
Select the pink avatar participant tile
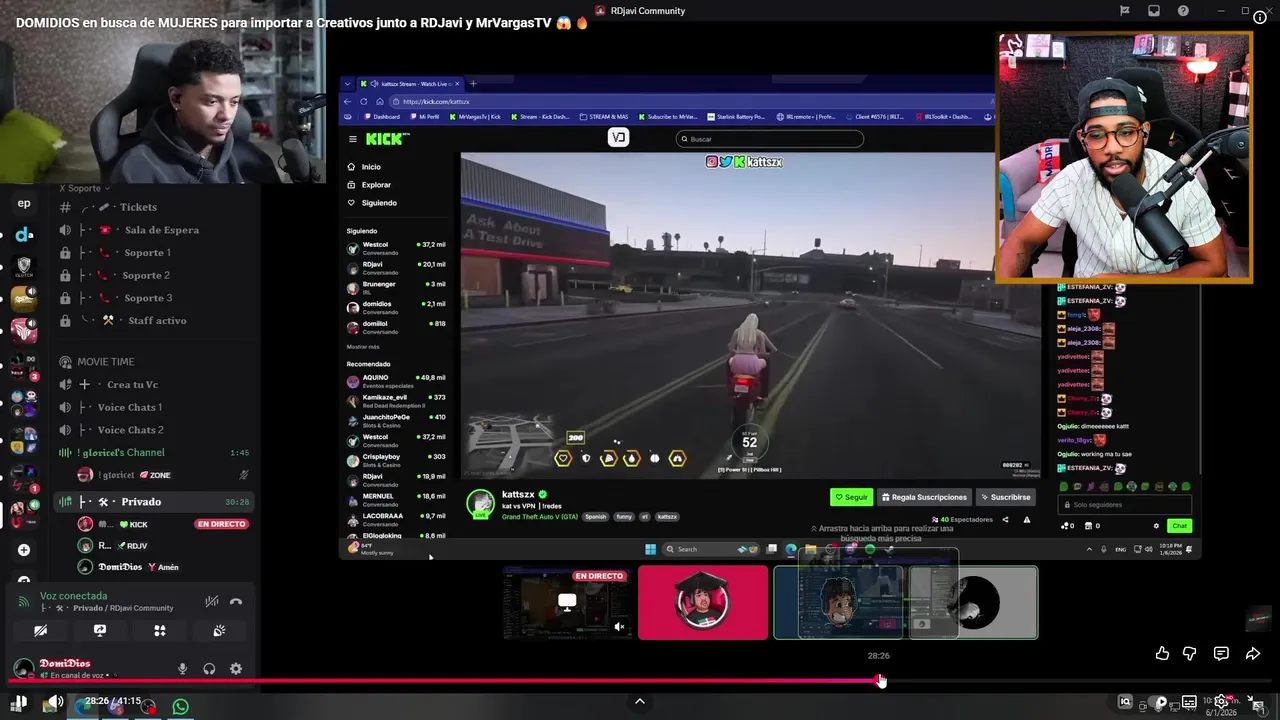tap(703, 602)
